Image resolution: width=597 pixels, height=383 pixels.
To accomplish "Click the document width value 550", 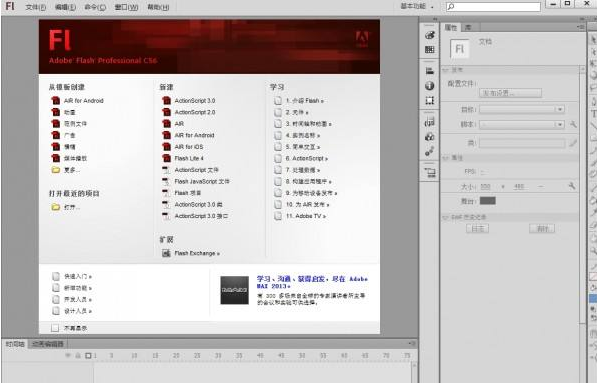I will [485, 187].
